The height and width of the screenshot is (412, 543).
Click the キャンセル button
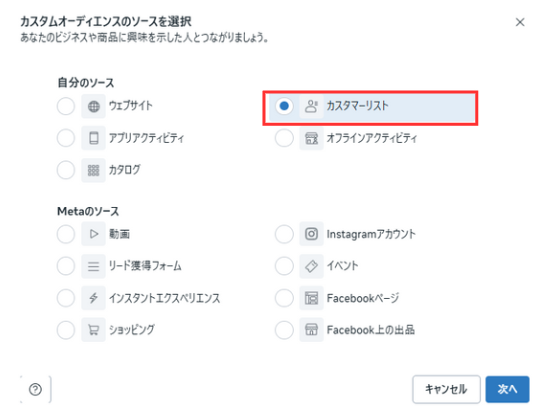(446, 389)
